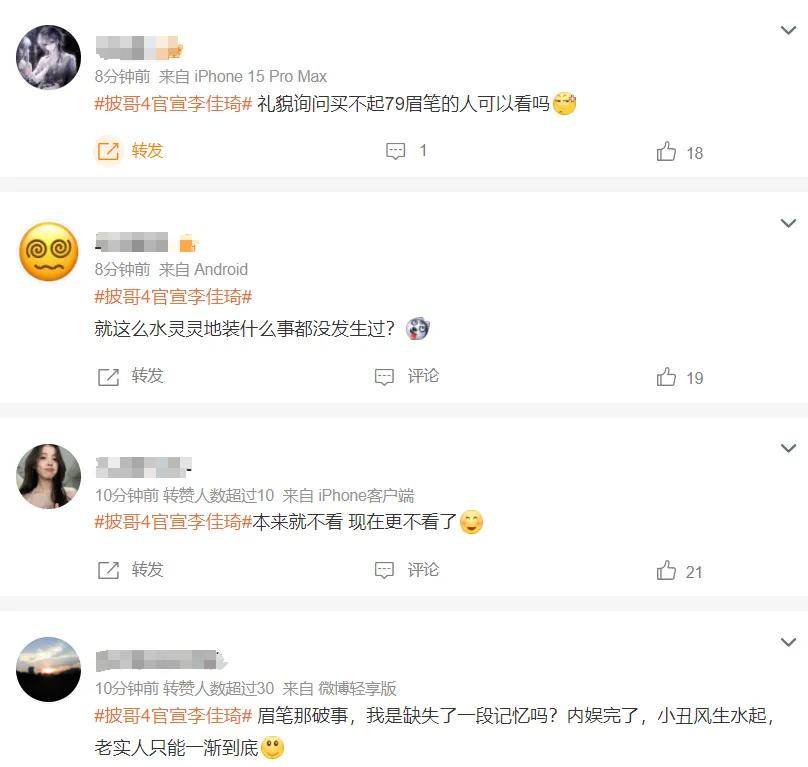
Task: Expand the chevron menu on Android post
Action: (788, 223)
